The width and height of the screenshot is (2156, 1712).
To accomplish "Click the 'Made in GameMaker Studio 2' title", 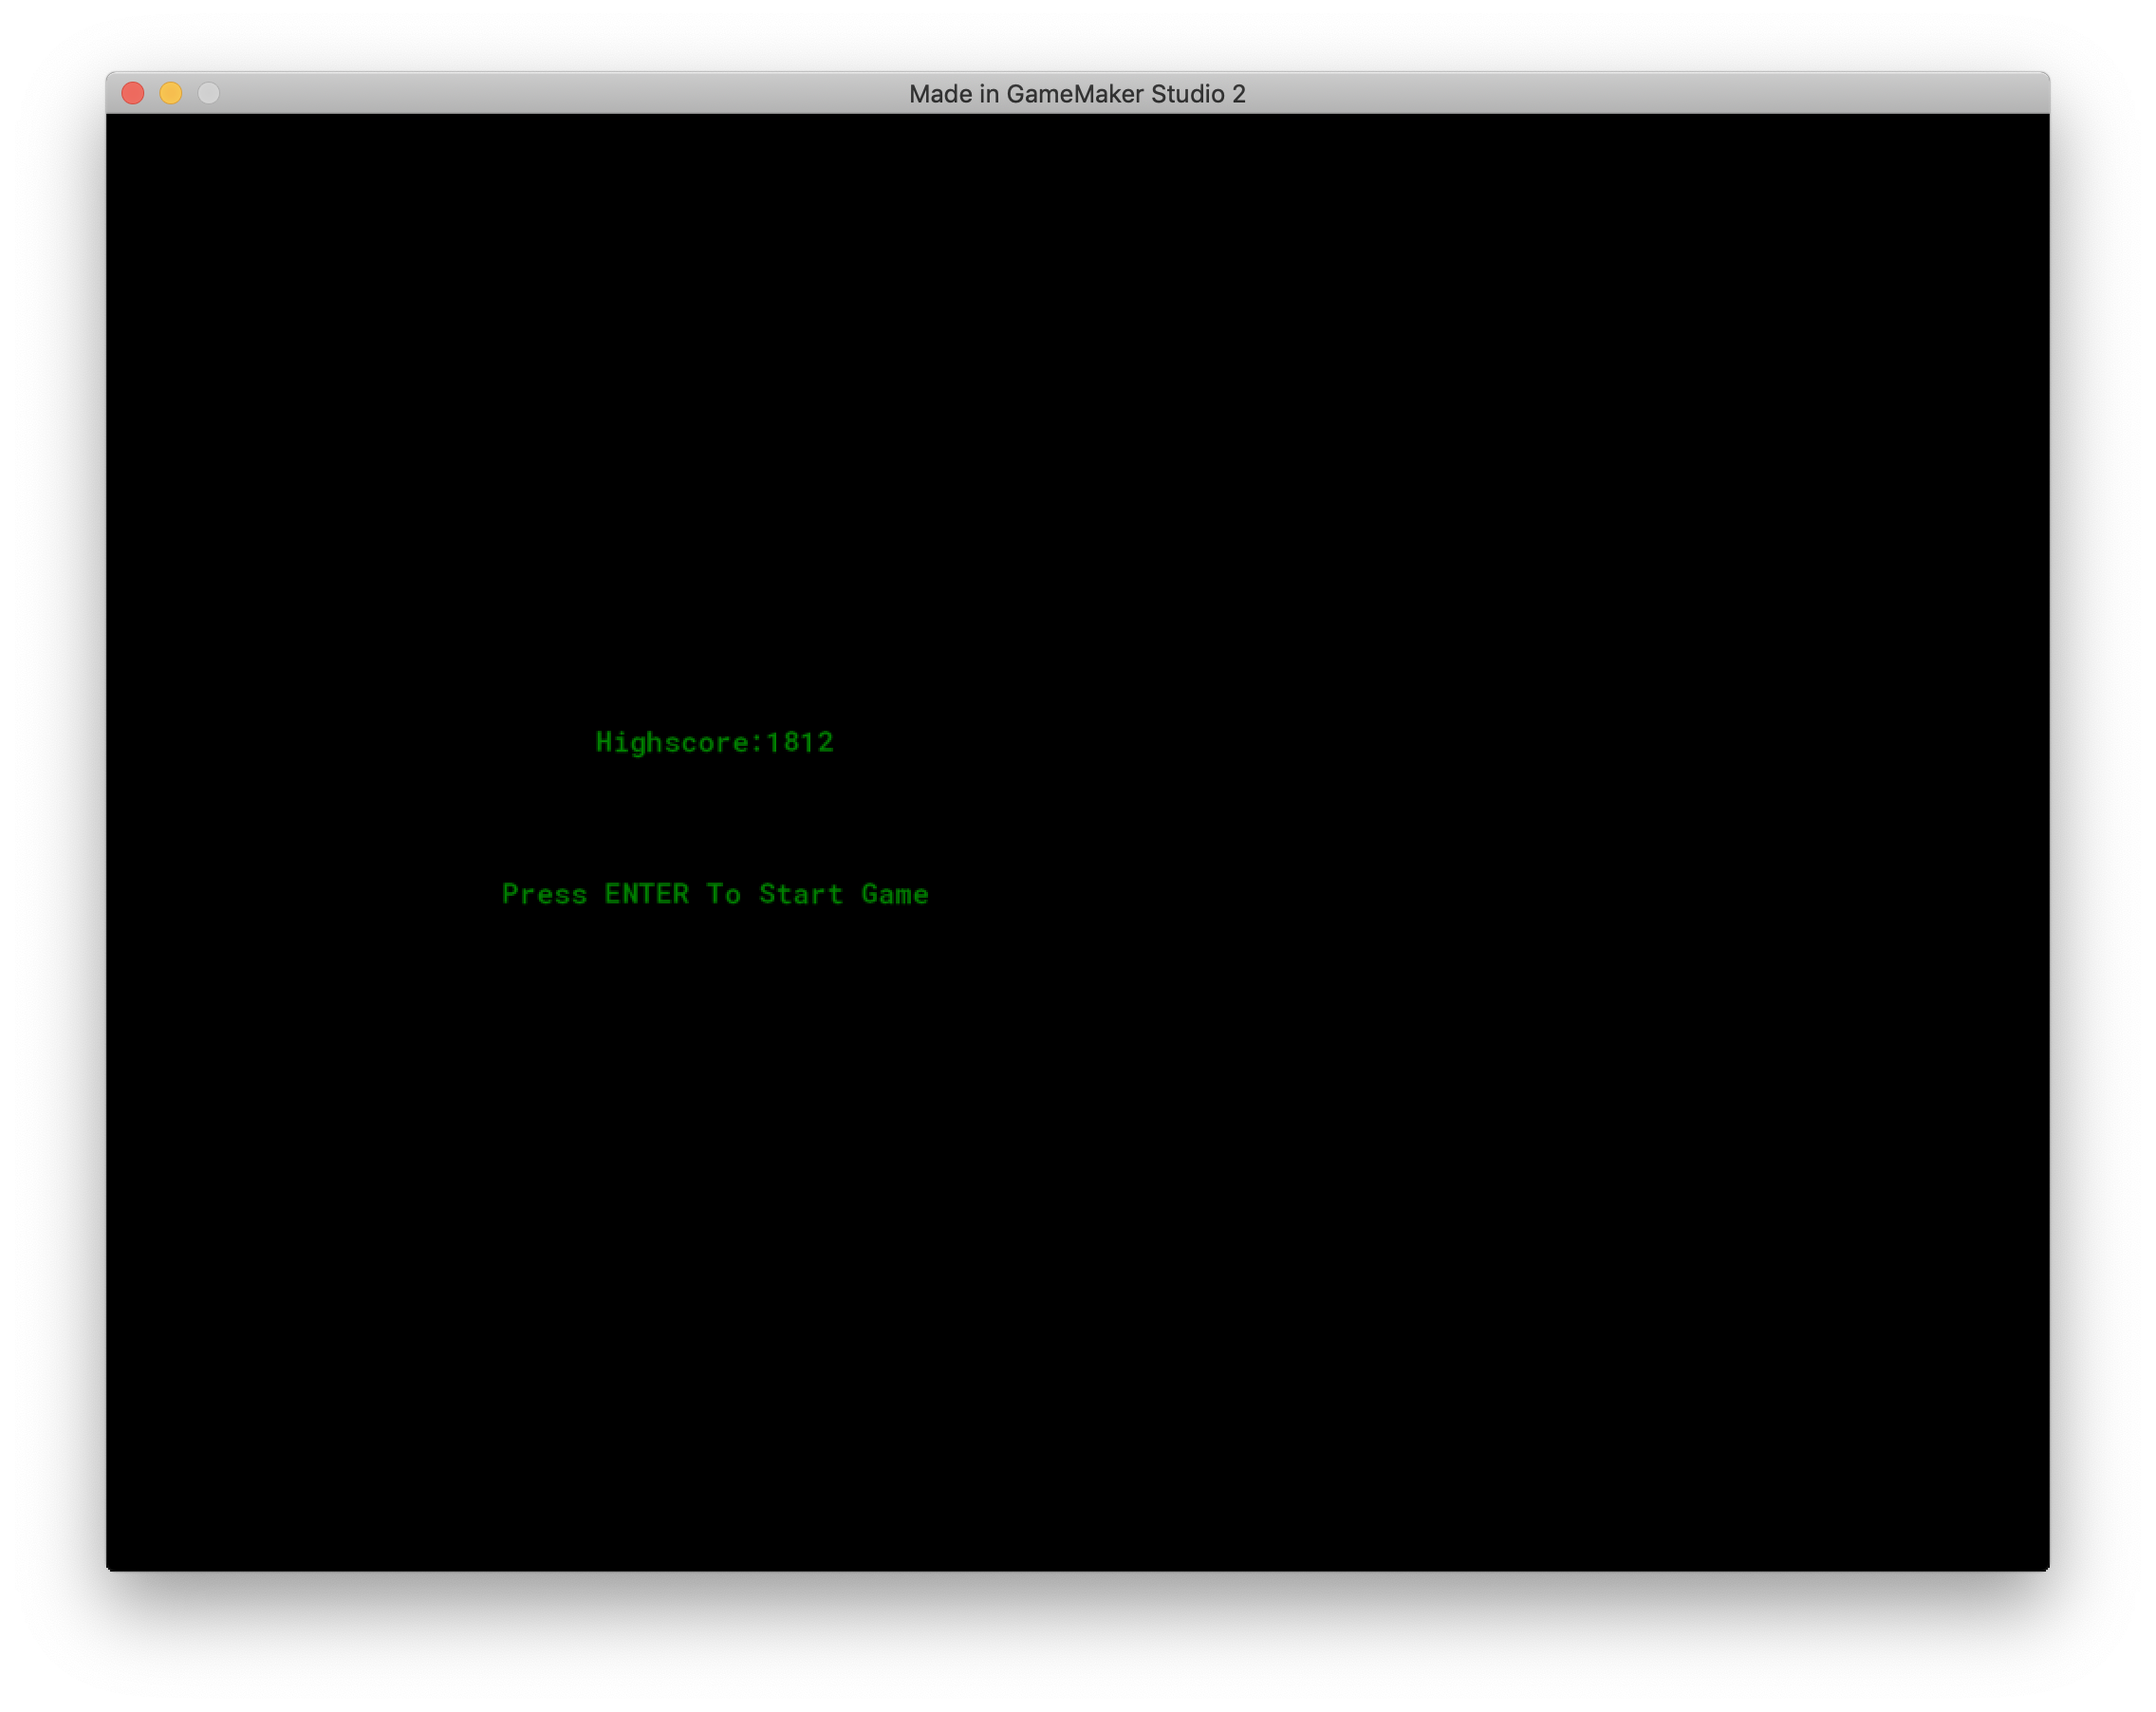I will [x=1077, y=94].
